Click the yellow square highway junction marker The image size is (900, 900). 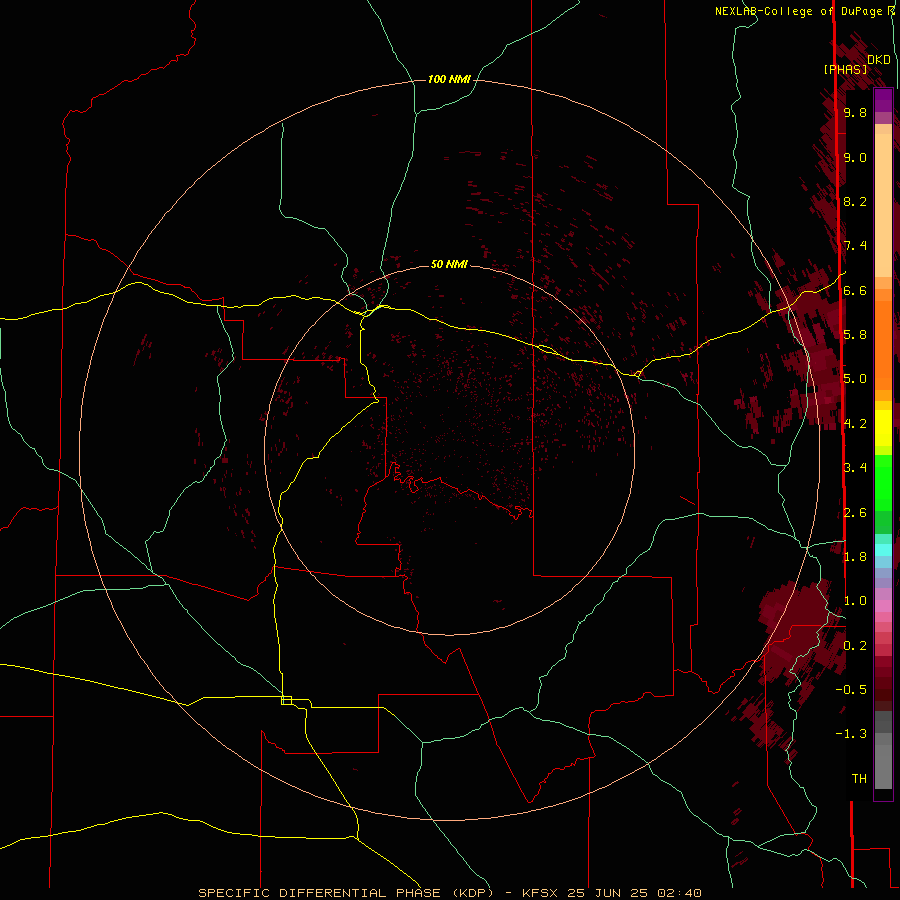click(286, 700)
